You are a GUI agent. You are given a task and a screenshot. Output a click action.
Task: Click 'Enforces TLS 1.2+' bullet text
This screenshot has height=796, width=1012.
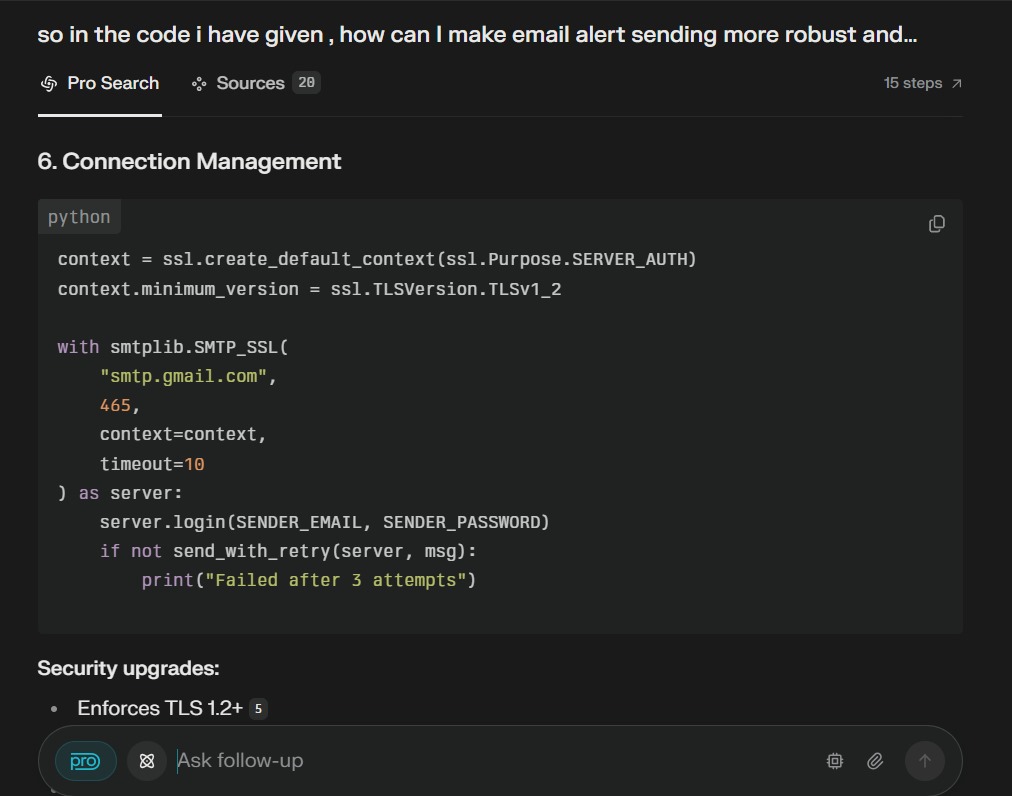159,709
